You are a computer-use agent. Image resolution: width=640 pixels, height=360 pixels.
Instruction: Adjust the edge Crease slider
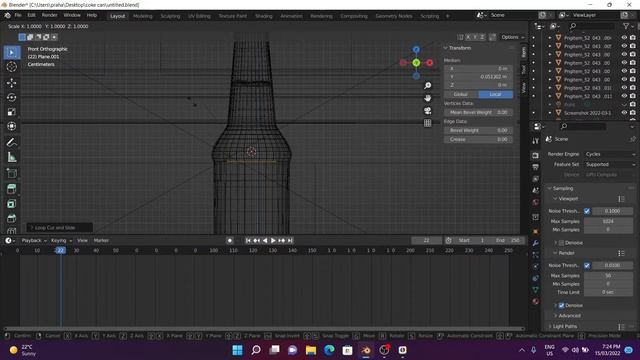click(x=478, y=139)
